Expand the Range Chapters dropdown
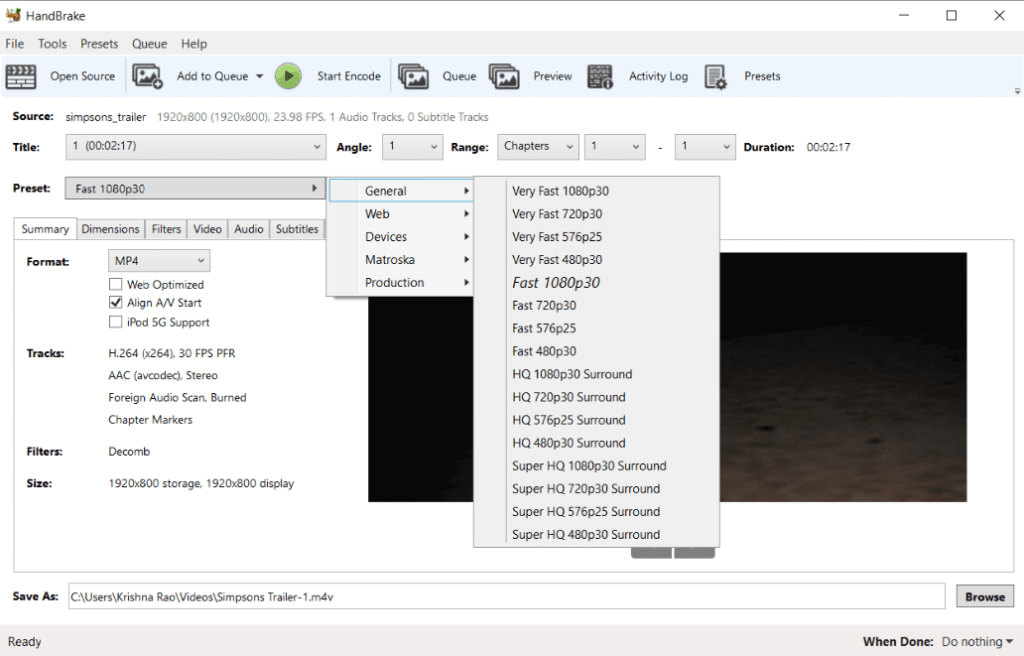Image resolution: width=1024 pixels, height=656 pixels. tap(538, 147)
